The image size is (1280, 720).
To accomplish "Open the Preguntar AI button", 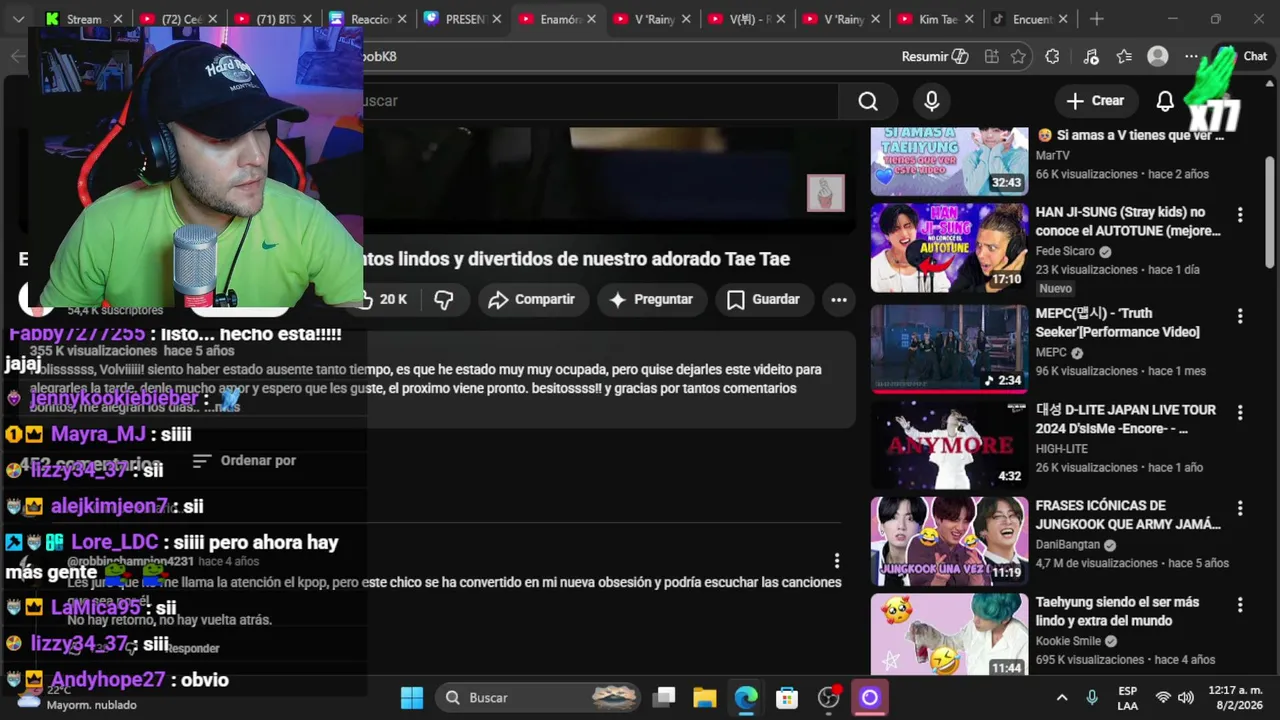I will (x=651, y=299).
